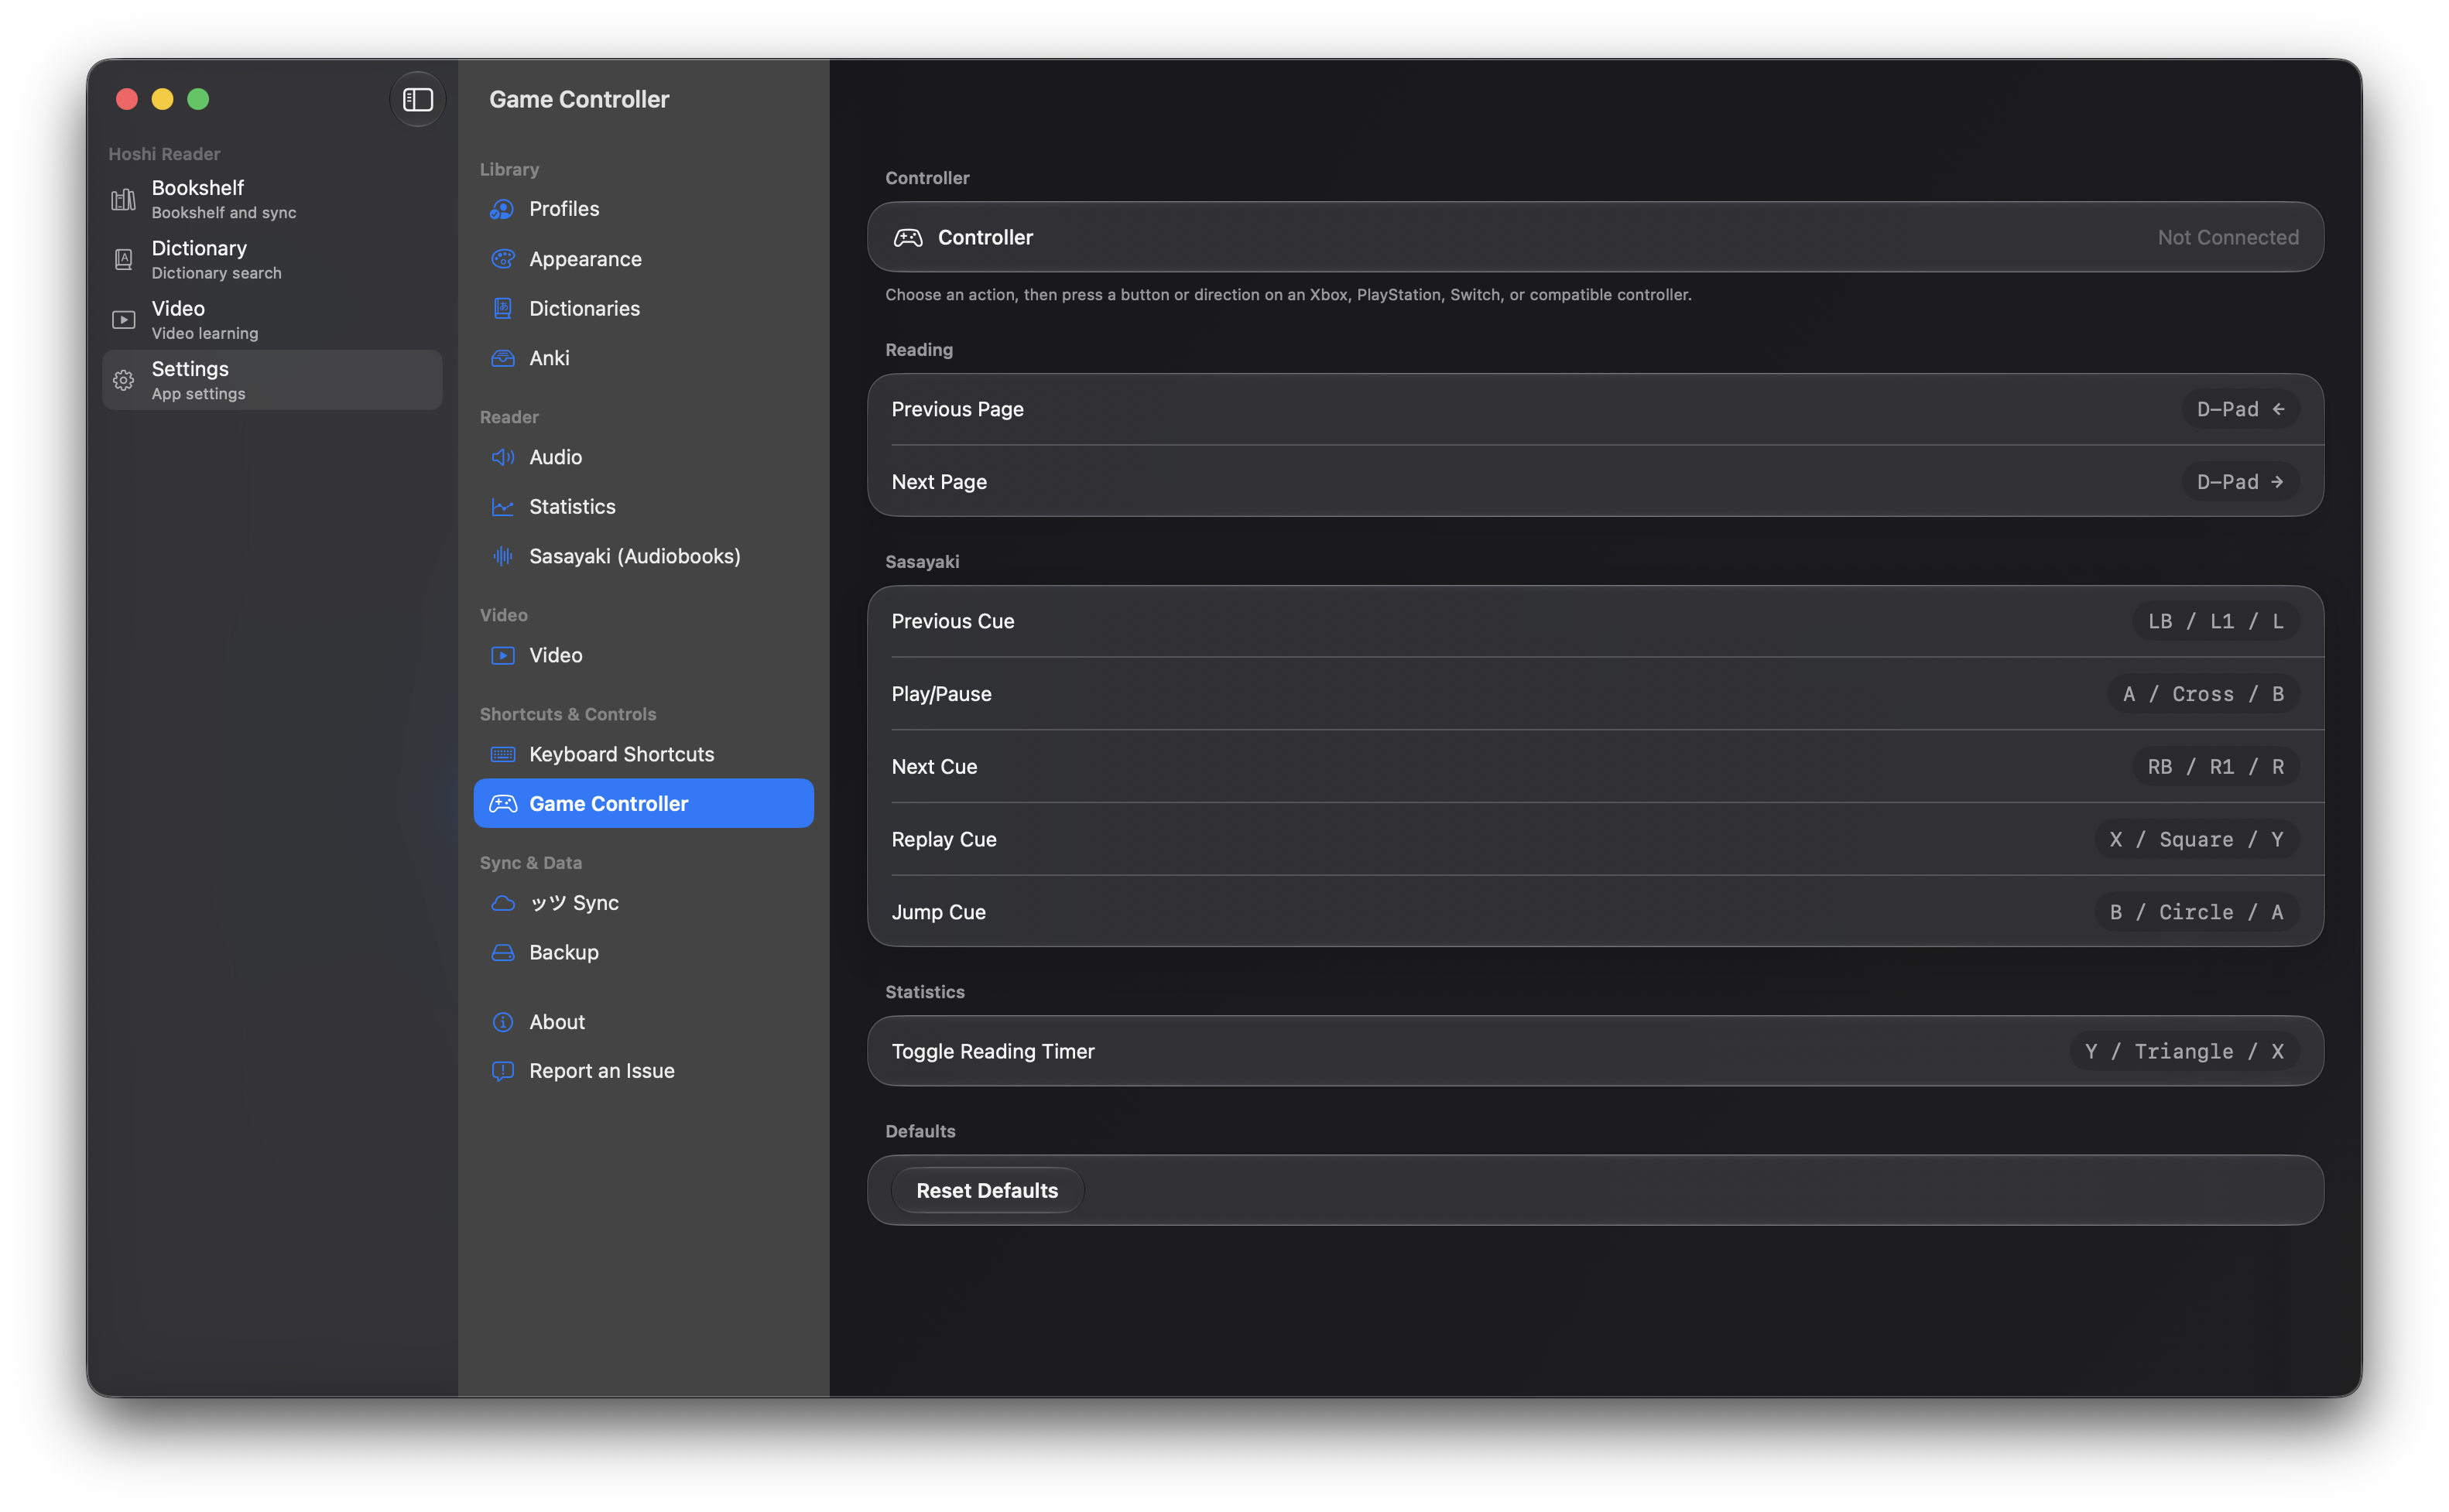Click the Game Controller page title

(x=579, y=99)
